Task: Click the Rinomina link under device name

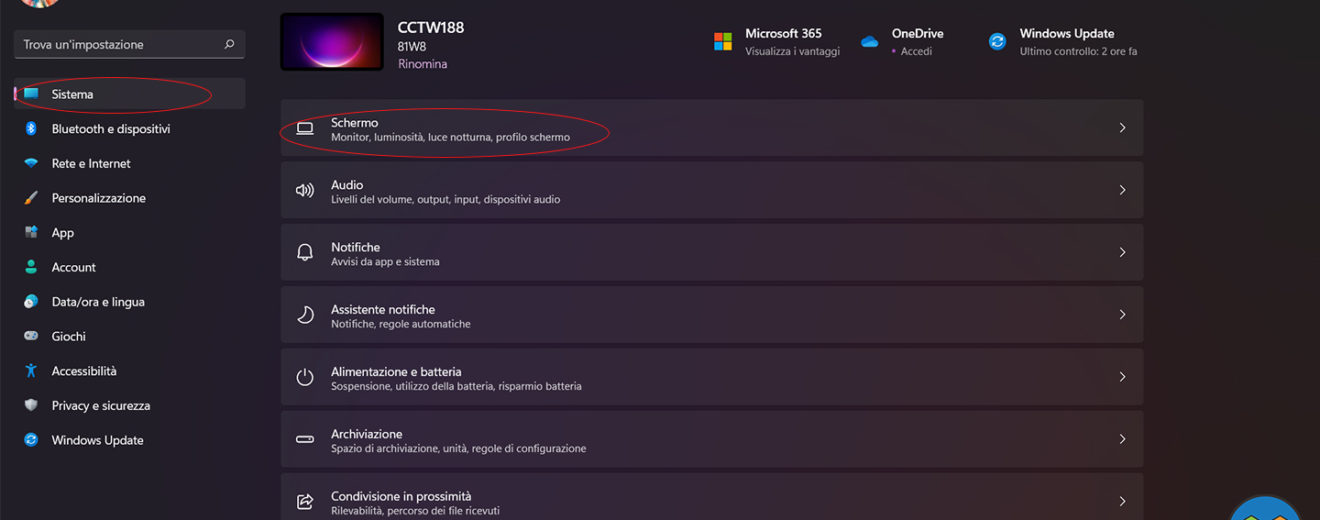Action: click(x=422, y=64)
